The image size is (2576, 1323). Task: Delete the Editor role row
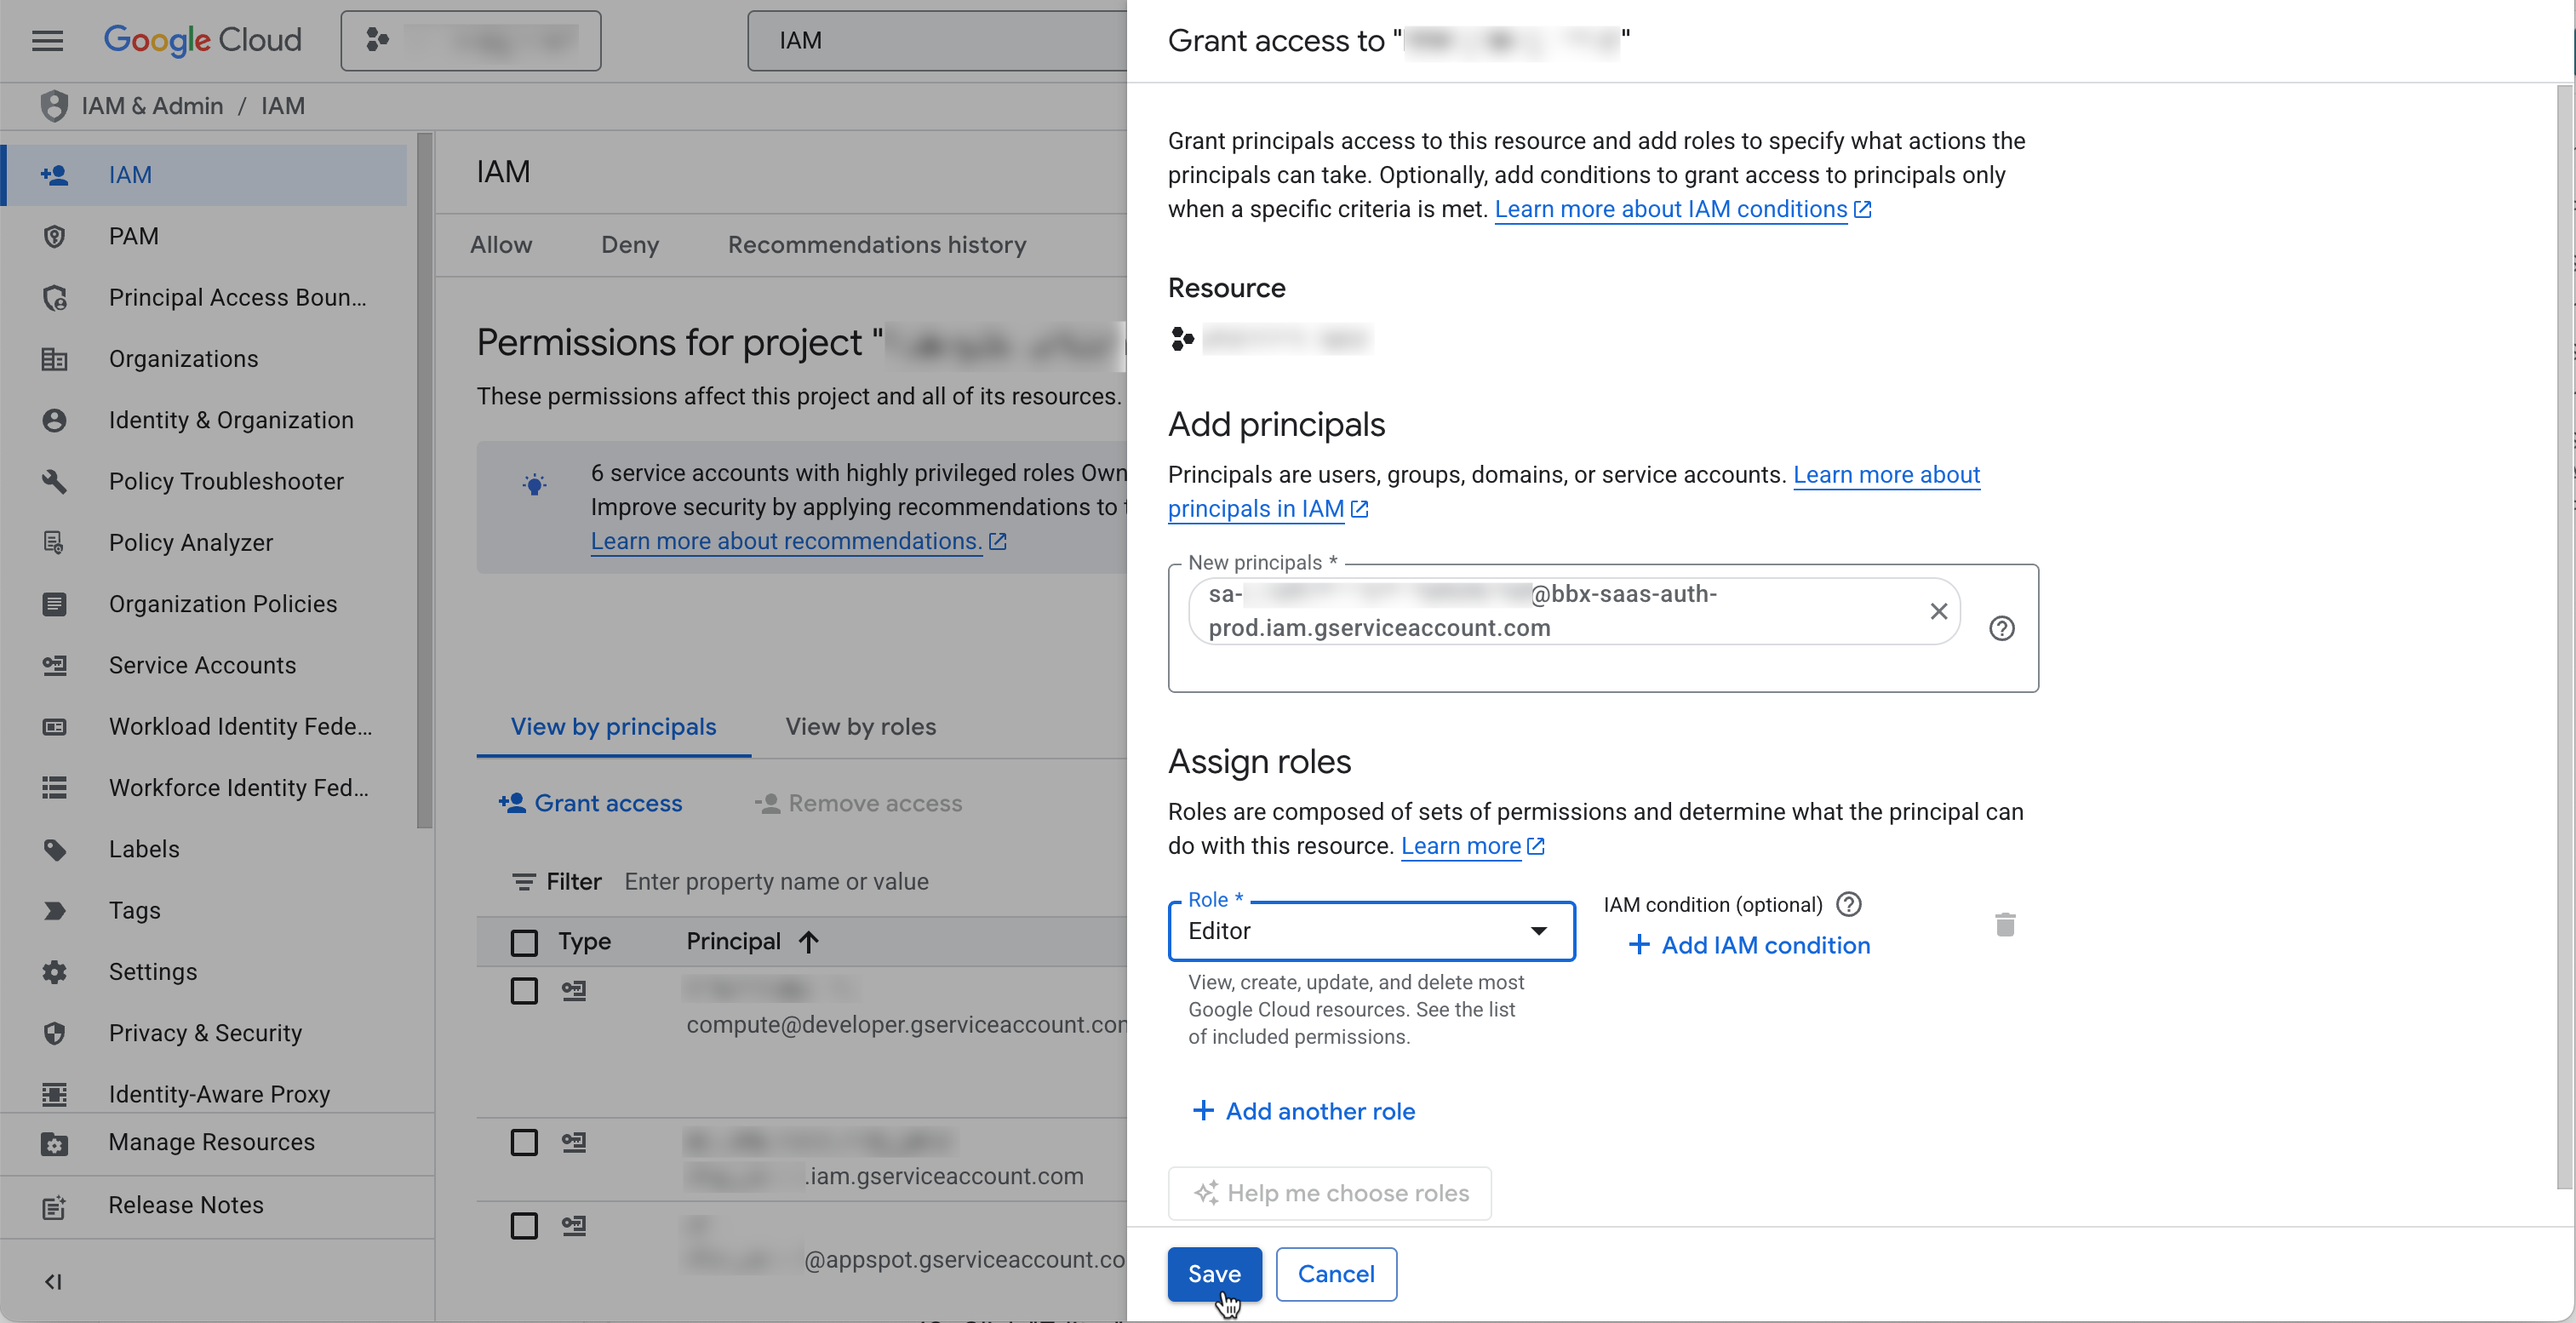[x=2004, y=925]
